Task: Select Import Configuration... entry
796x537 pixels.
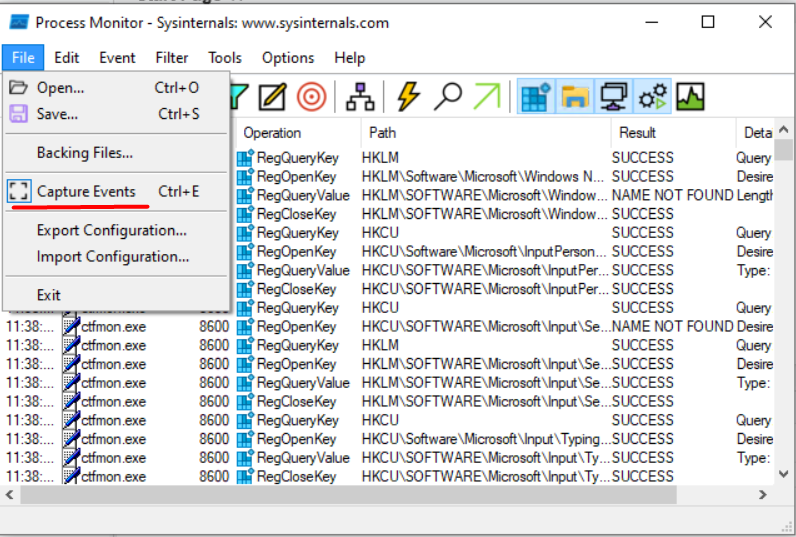Action: point(116,256)
